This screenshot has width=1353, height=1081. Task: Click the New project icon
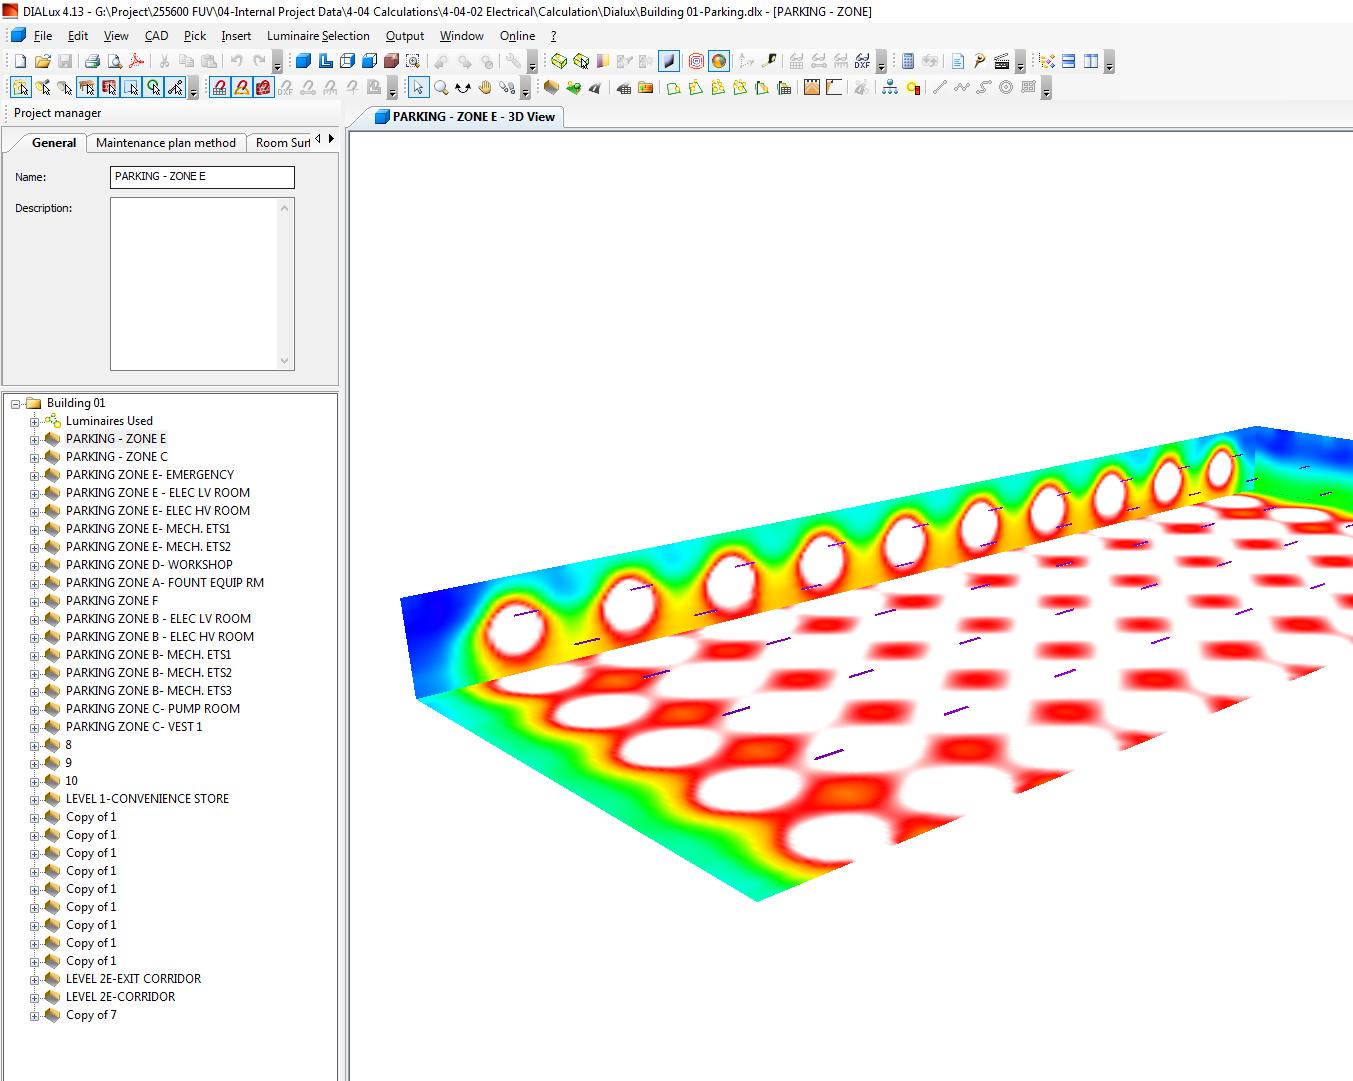click(20, 62)
